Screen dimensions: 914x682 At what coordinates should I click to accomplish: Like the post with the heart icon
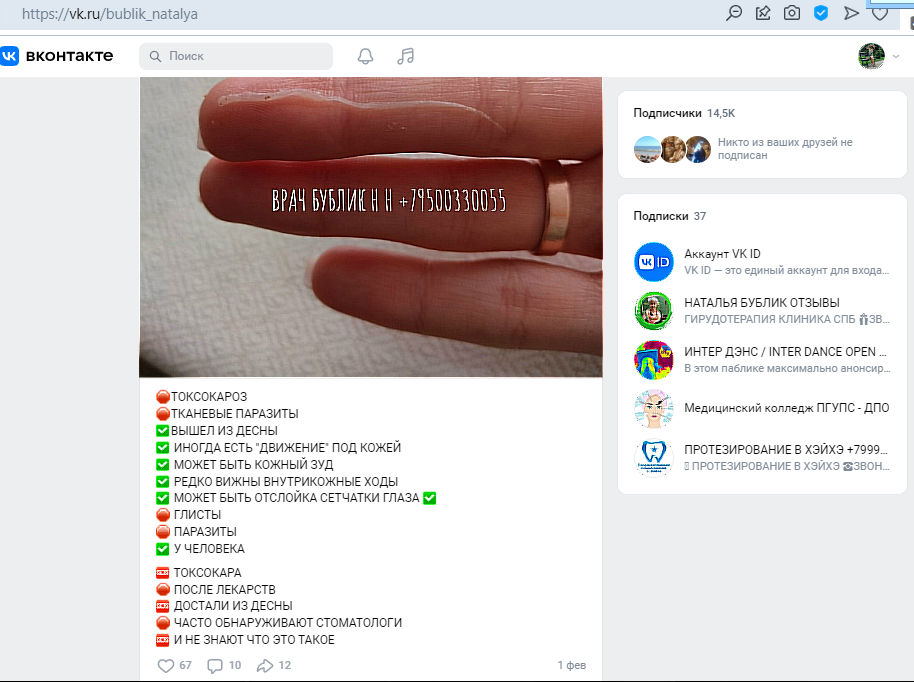point(166,665)
